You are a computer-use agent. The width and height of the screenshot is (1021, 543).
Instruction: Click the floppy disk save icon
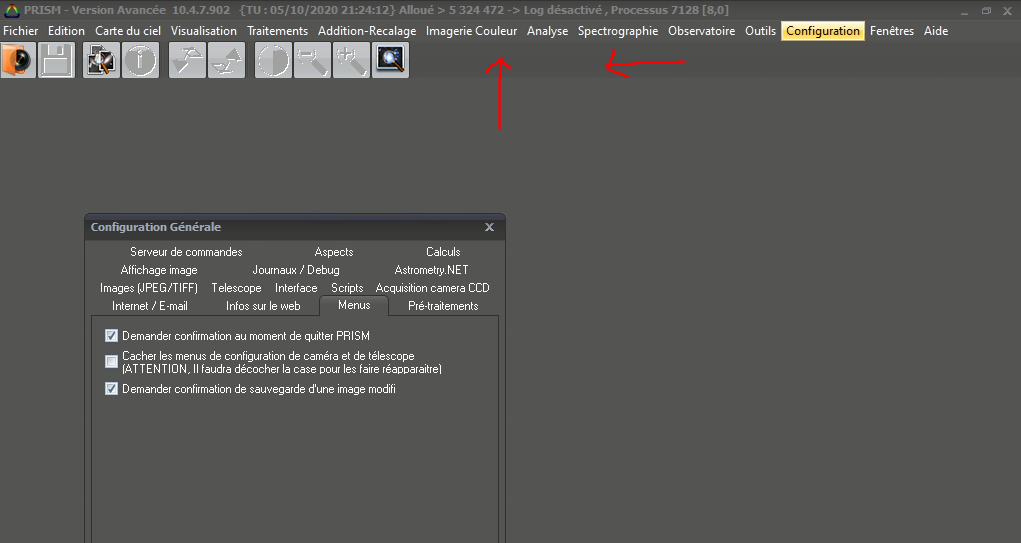(x=57, y=61)
